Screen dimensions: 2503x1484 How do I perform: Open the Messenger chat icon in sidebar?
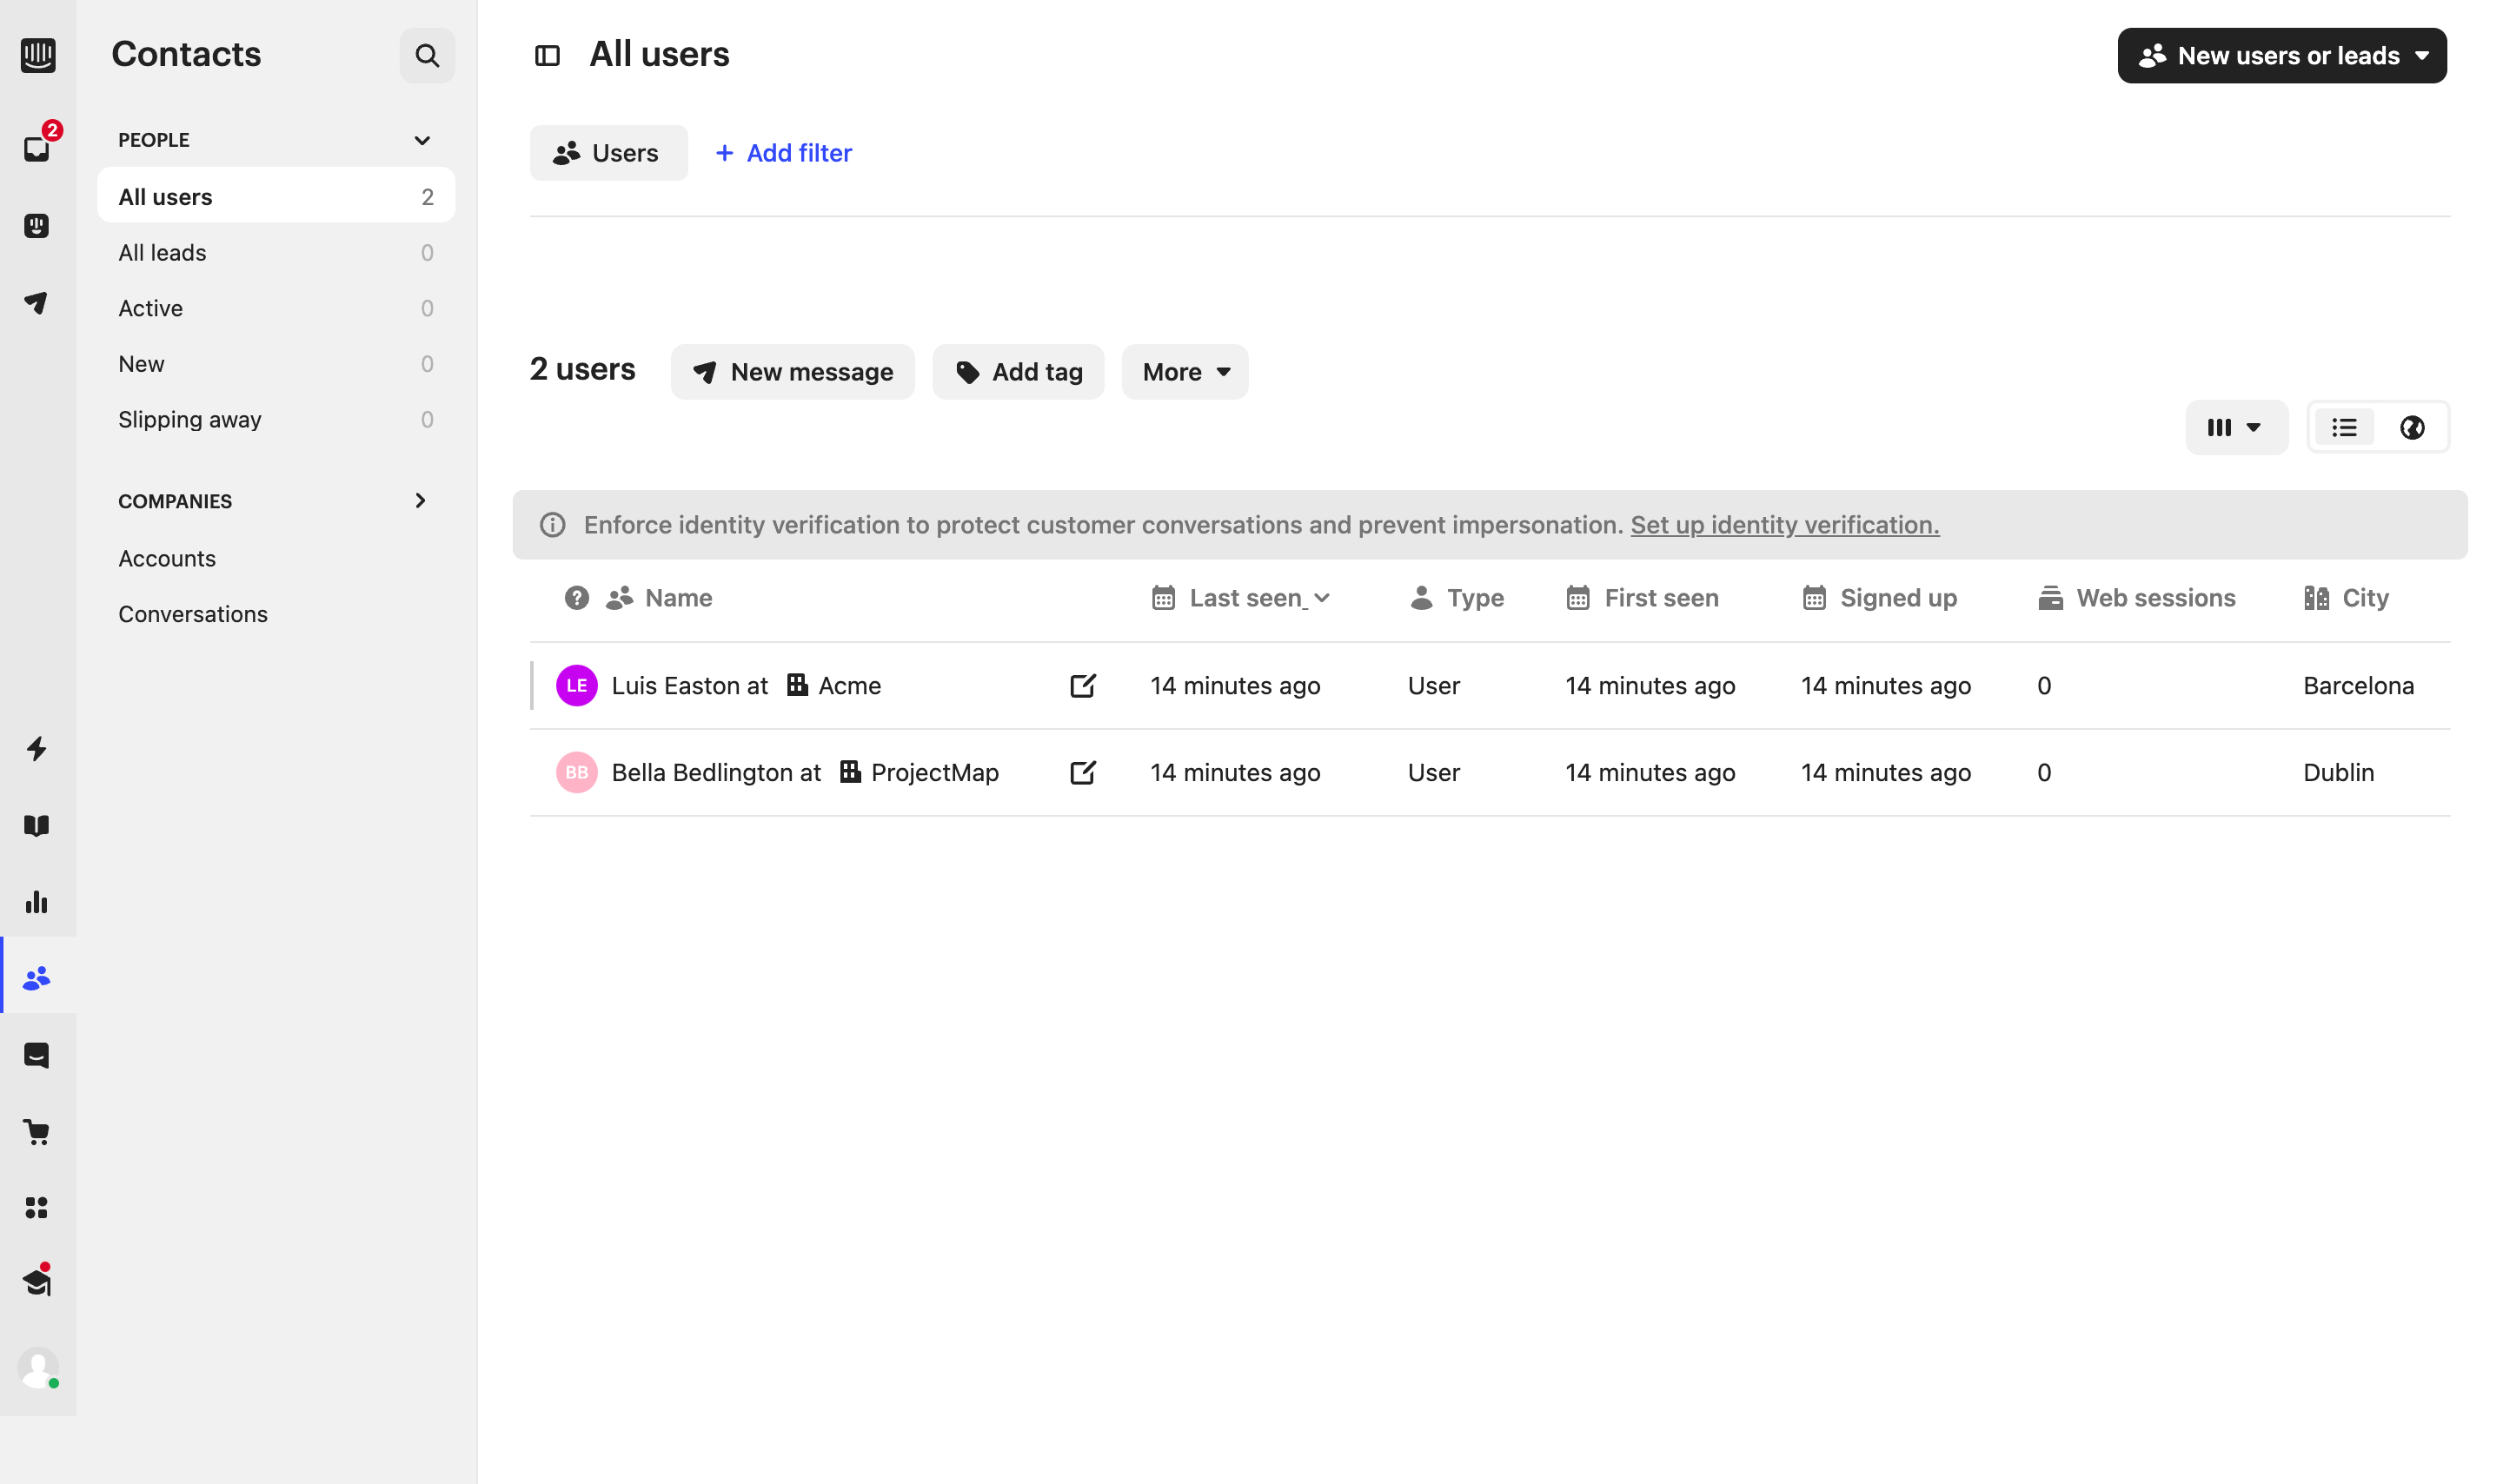click(x=37, y=1055)
